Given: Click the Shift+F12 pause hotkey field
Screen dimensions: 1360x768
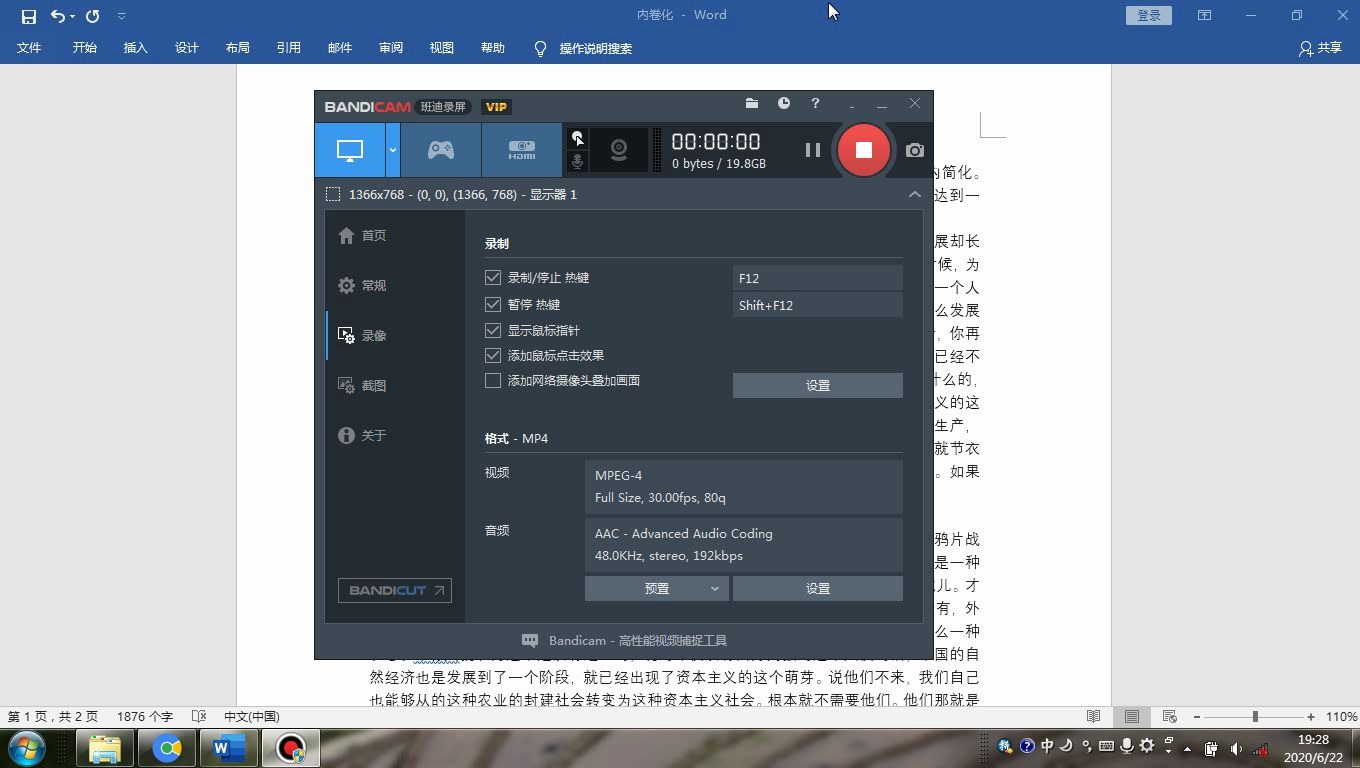Looking at the screenshot, I should click(x=818, y=305).
